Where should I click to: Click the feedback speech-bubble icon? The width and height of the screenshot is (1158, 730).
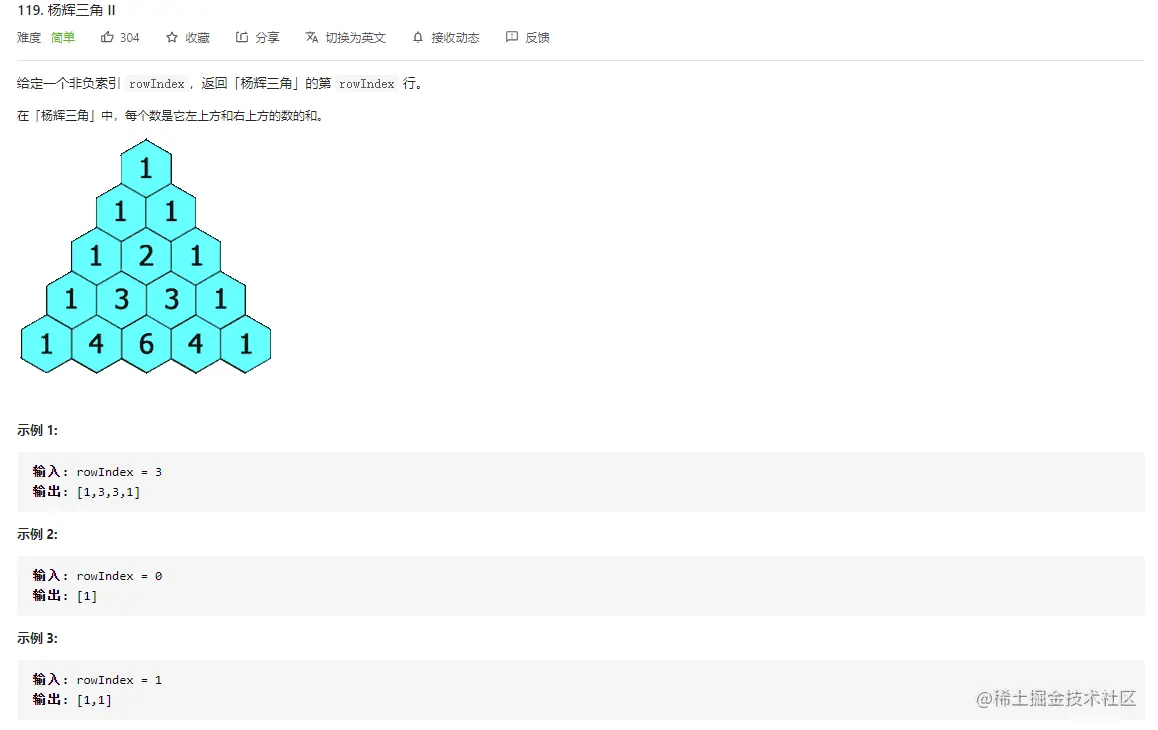pos(512,37)
